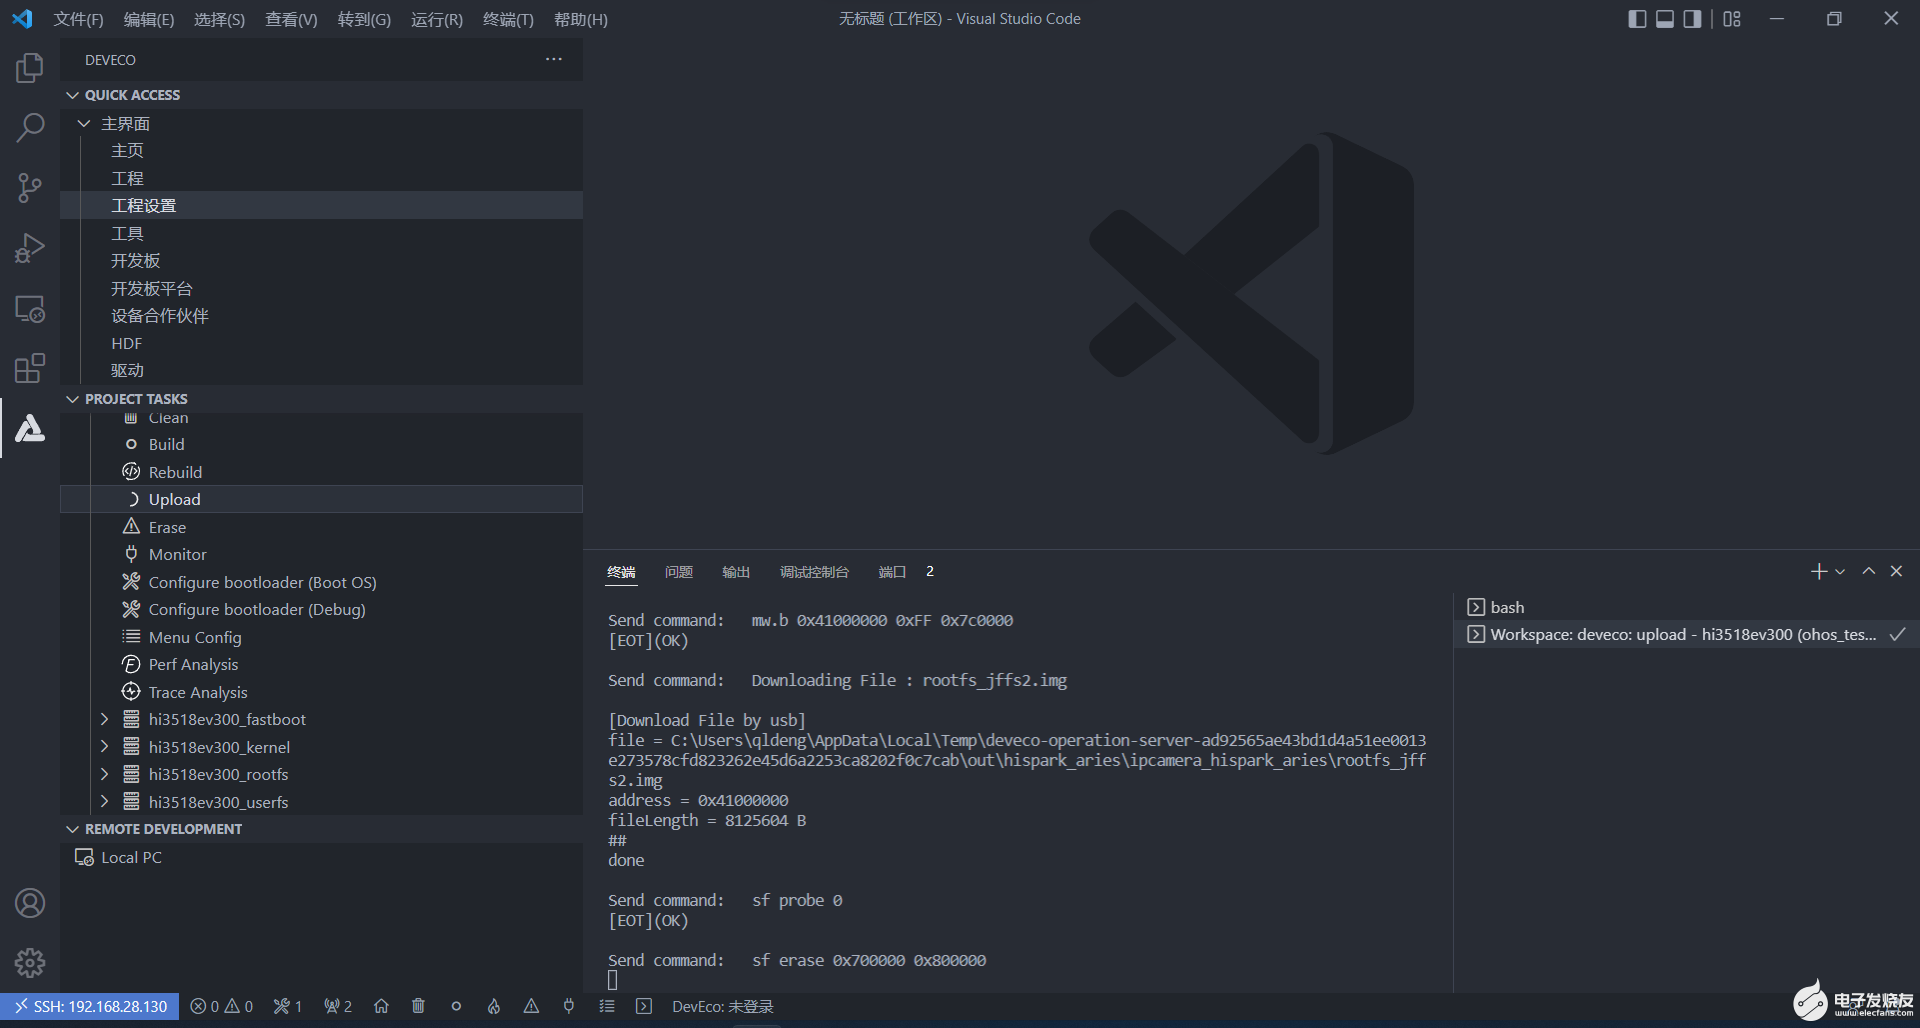This screenshot has height=1028, width=1920.
Task: Select Local PC remote development entry
Action: click(x=321, y=857)
